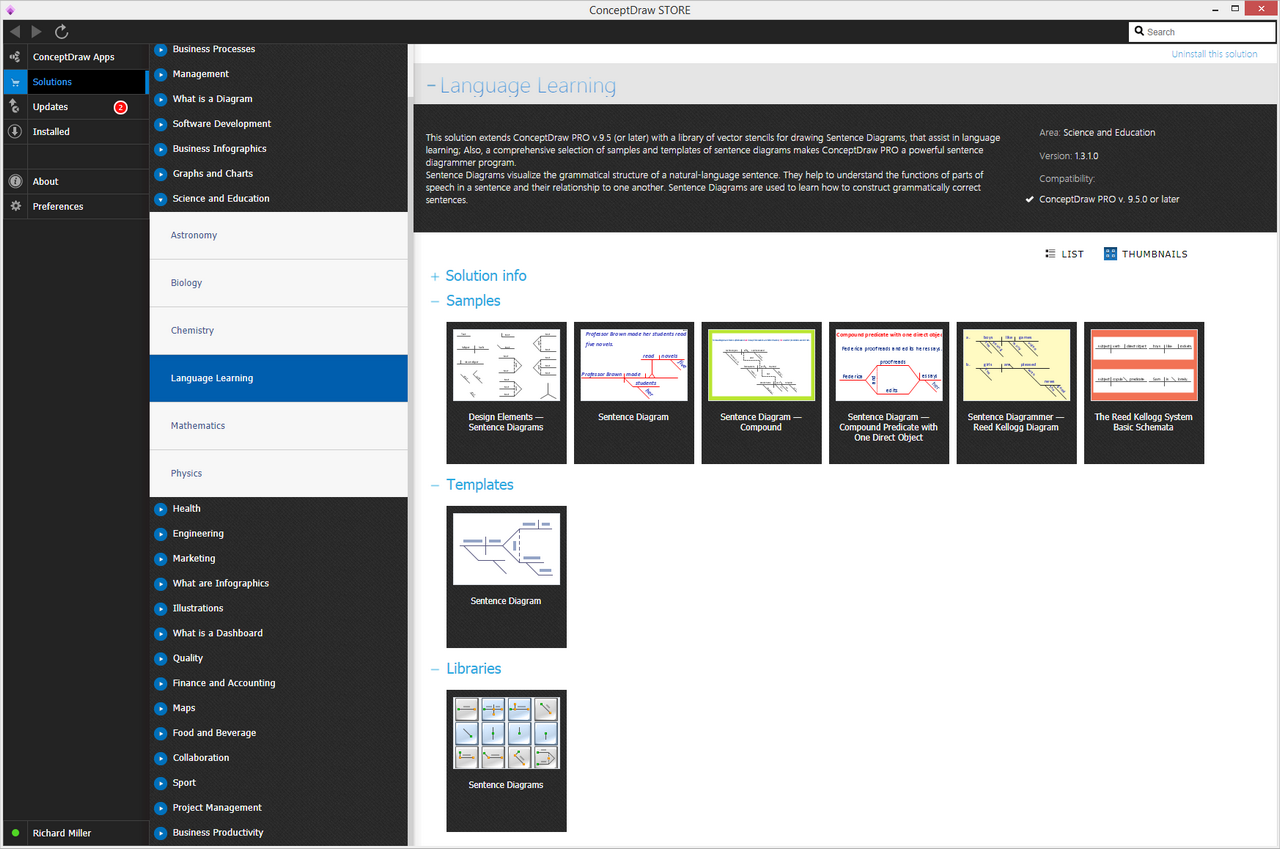Expand the What are Infographics category
The image size is (1280, 849).
(x=161, y=584)
